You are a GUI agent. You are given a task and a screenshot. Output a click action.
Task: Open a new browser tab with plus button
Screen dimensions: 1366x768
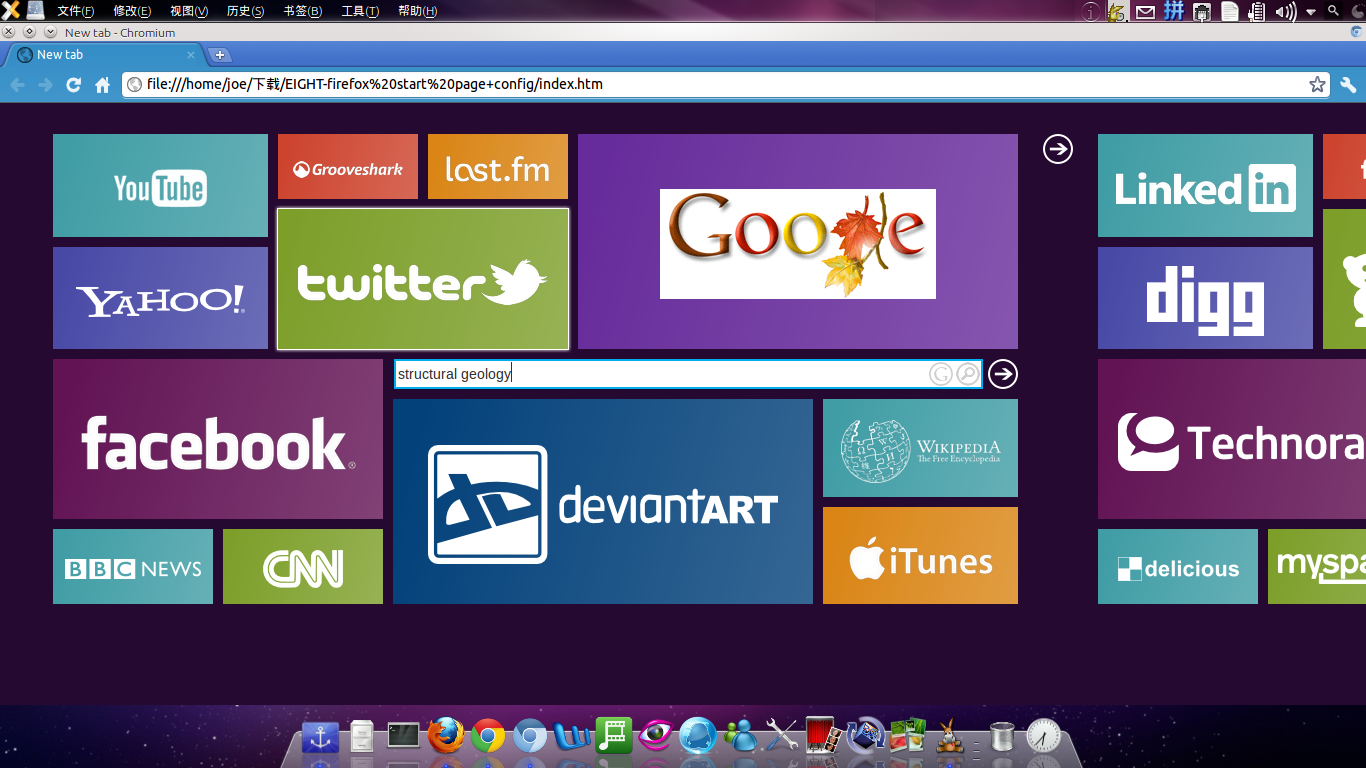[x=220, y=55]
